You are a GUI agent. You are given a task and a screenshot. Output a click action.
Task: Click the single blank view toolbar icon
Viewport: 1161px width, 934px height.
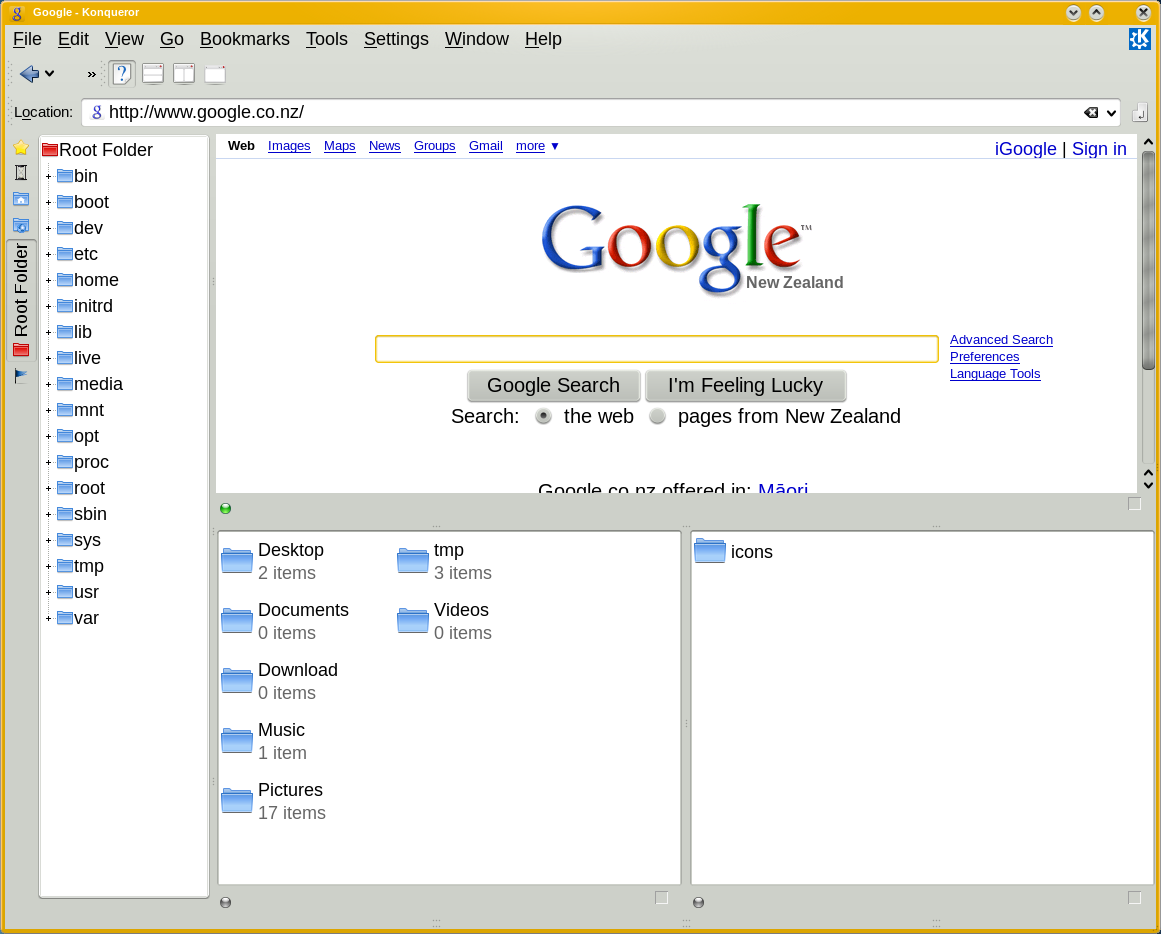(215, 73)
